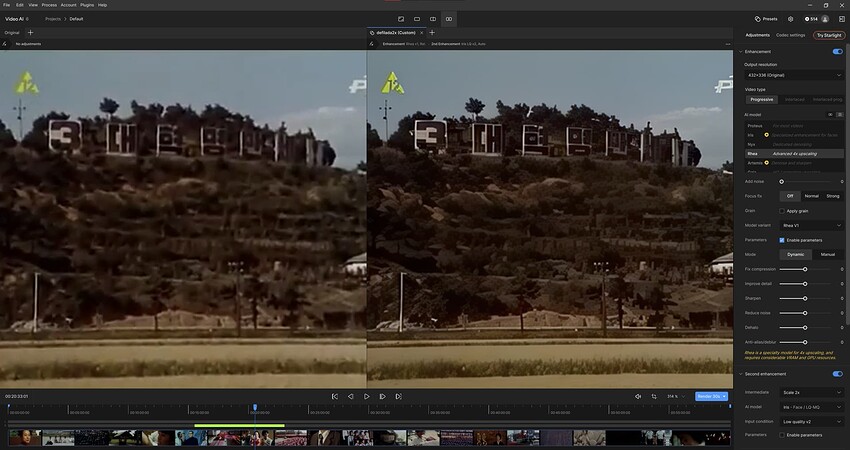The image size is (850, 450).
Task: Click the Render 30s button
Action: (x=711, y=396)
